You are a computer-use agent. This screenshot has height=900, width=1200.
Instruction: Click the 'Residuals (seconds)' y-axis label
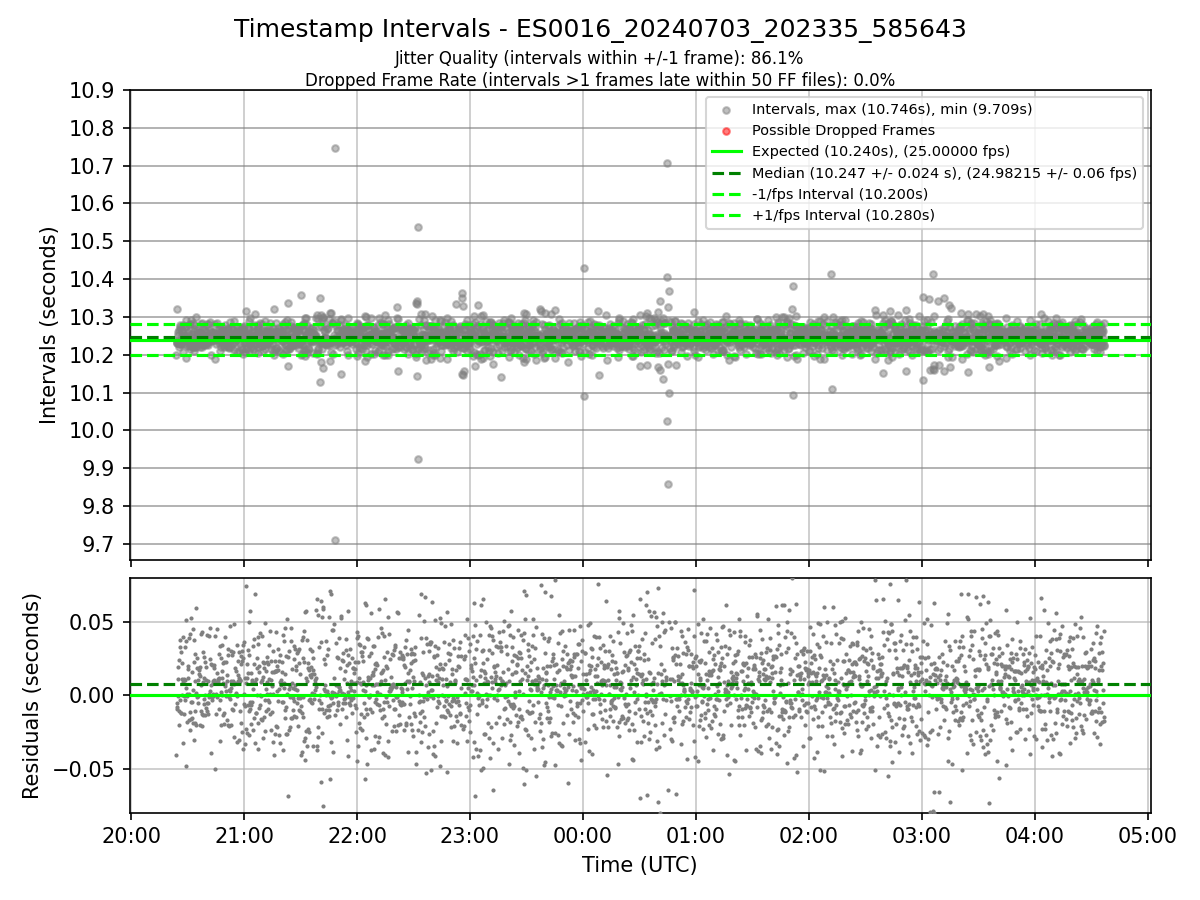32,696
